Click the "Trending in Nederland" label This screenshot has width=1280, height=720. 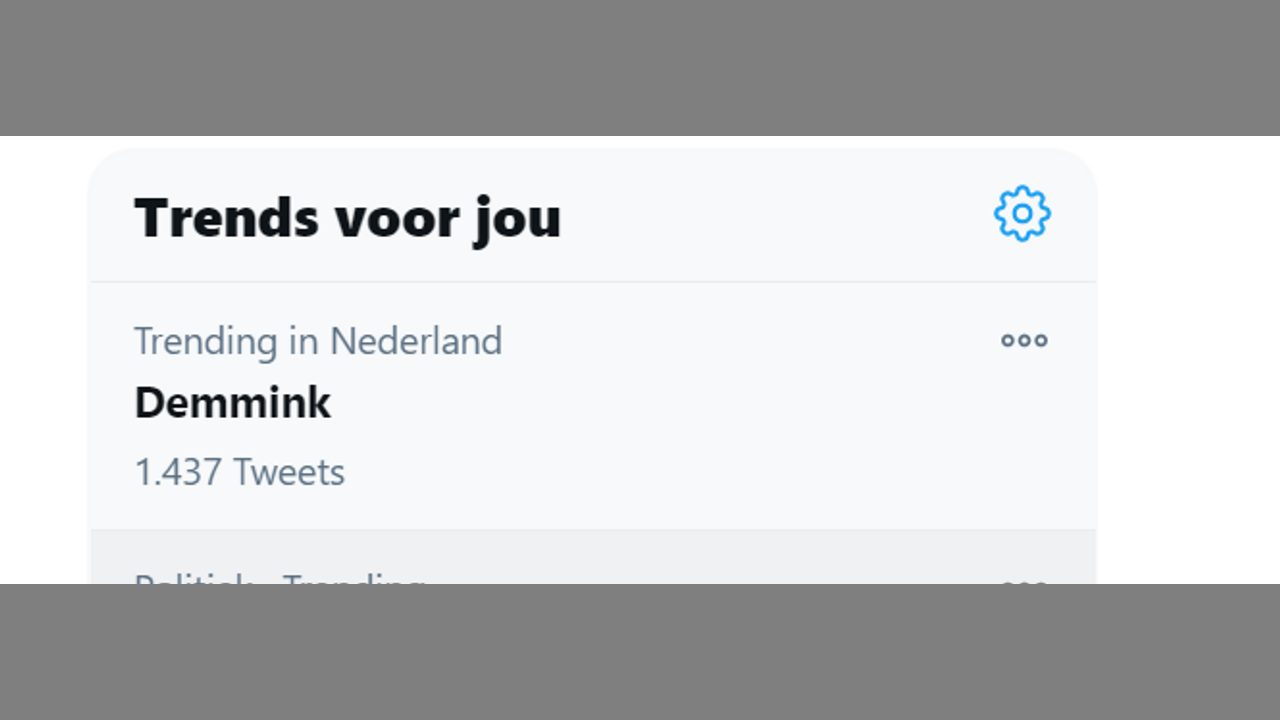click(318, 341)
